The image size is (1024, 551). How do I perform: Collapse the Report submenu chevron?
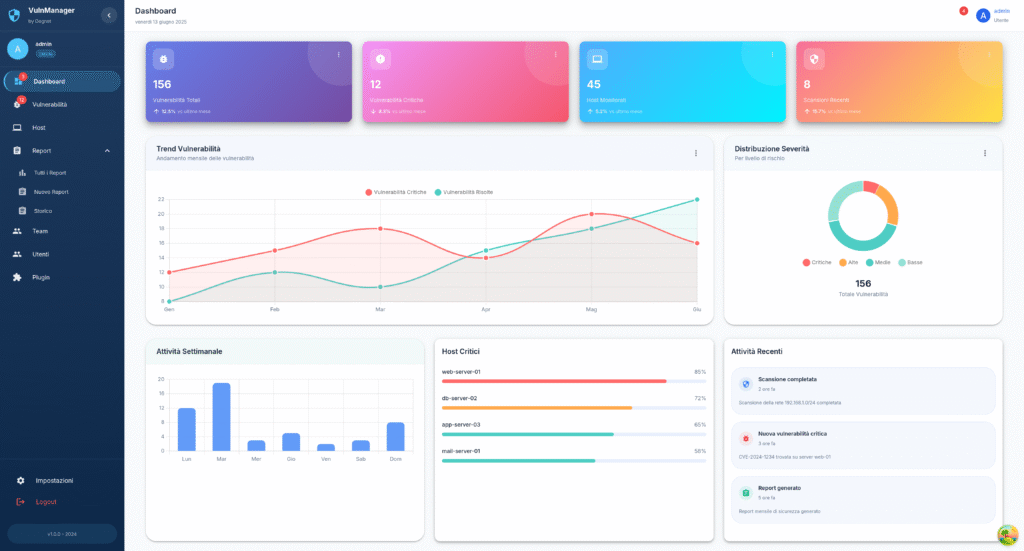click(x=107, y=151)
